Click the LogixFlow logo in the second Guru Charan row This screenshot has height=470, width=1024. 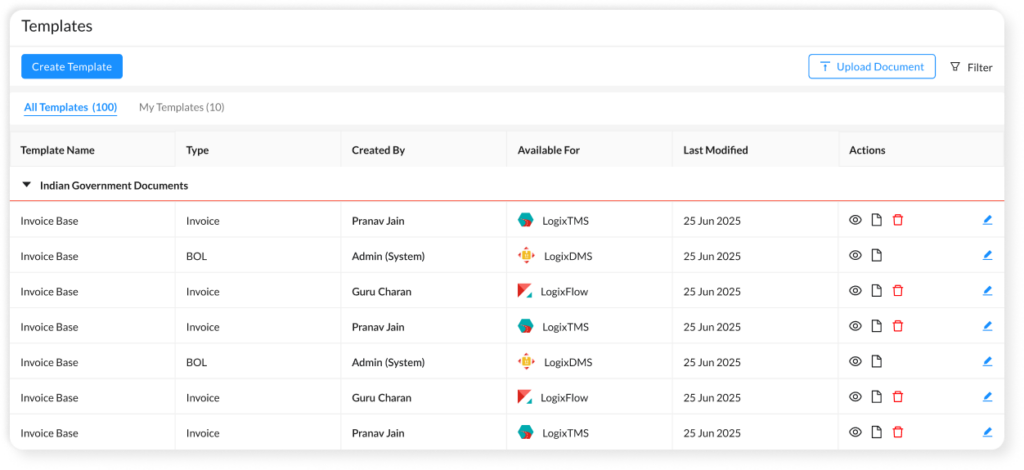[x=526, y=398]
